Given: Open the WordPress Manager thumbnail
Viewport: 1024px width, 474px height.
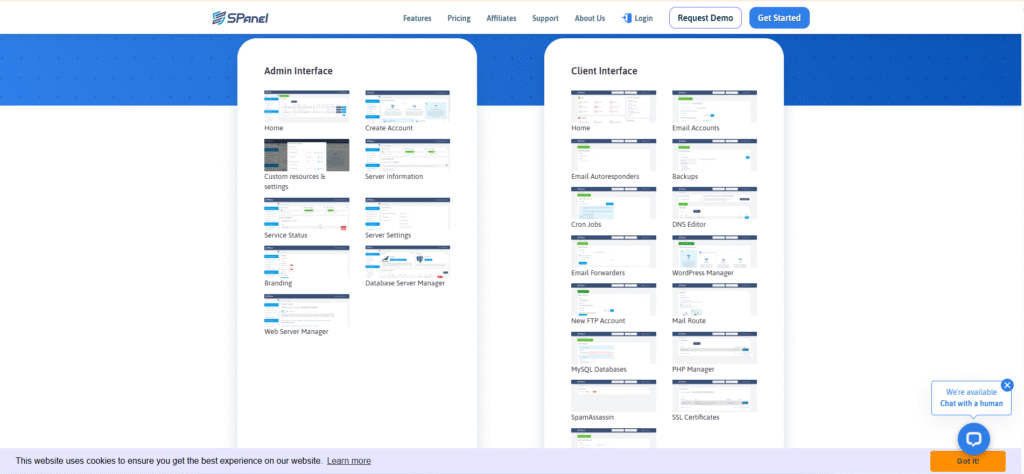Looking at the screenshot, I should pyautogui.click(x=714, y=251).
